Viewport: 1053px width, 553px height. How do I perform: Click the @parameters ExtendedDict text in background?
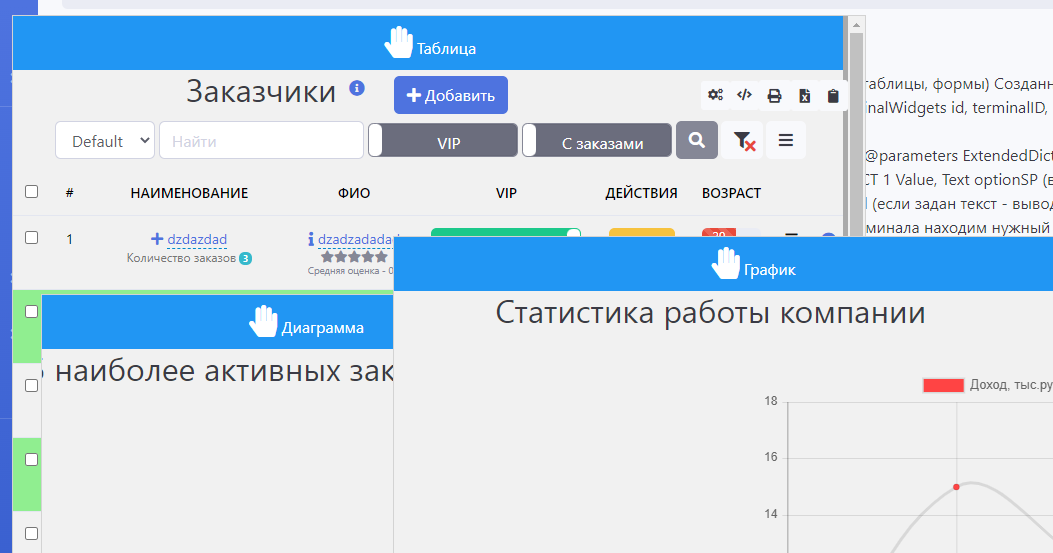click(958, 156)
